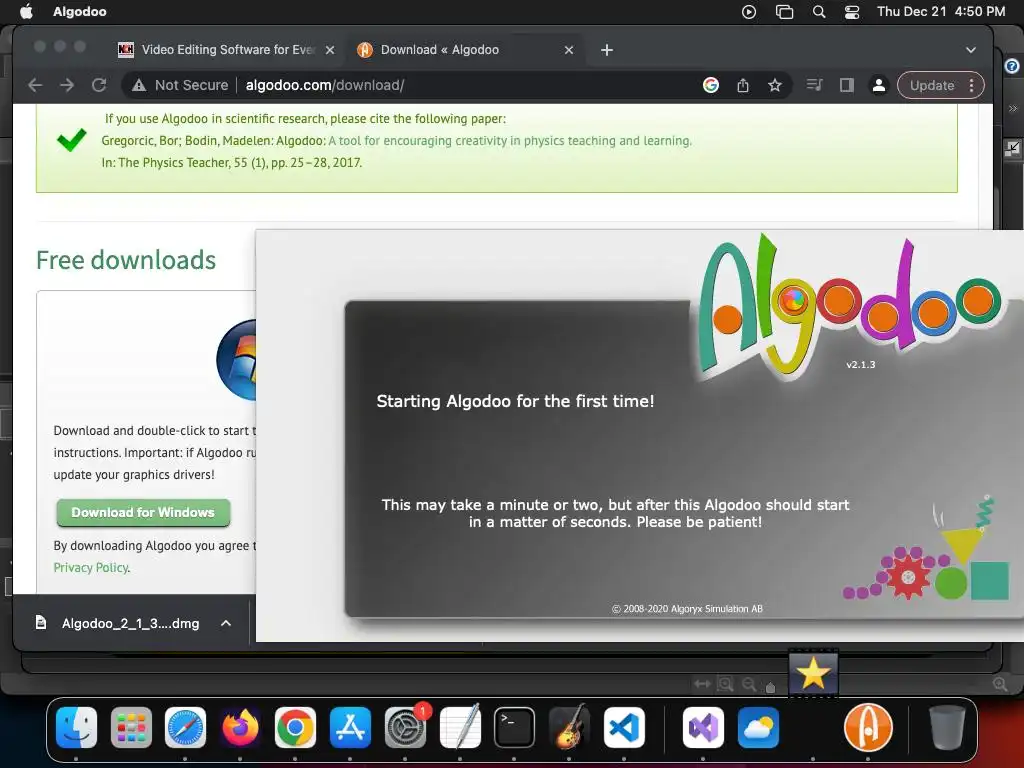The image size is (1024, 768).
Task: Open GarageBand from the Dock
Action: pos(569,727)
